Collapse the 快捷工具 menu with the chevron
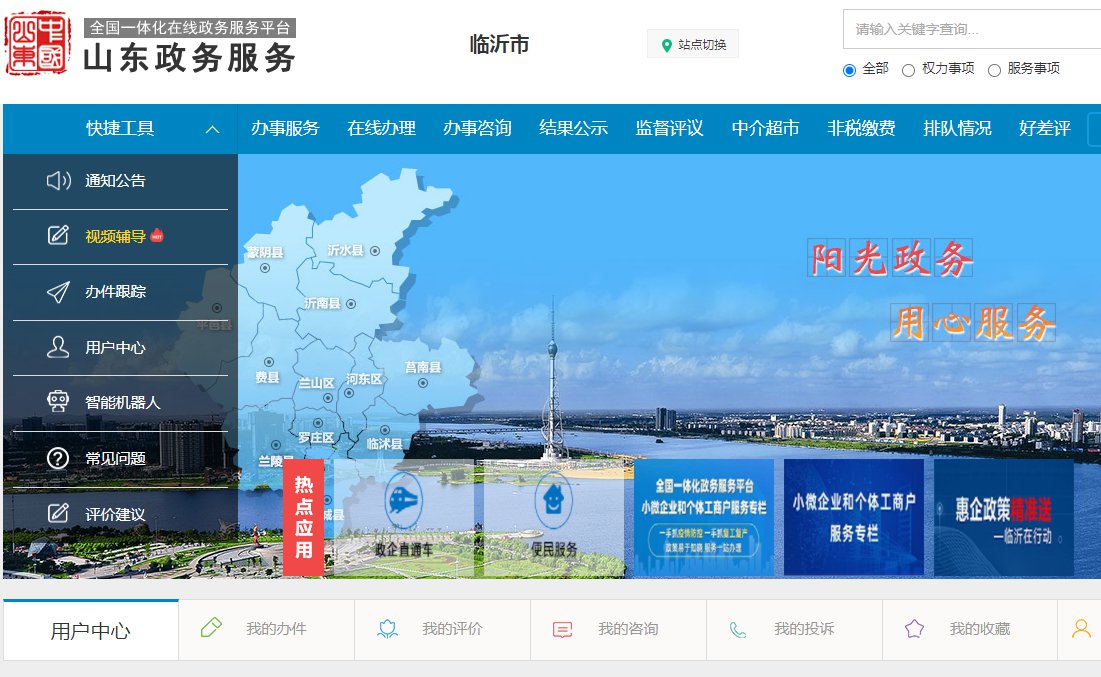Viewport: 1101px width, 677px height. click(x=212, y=129)
